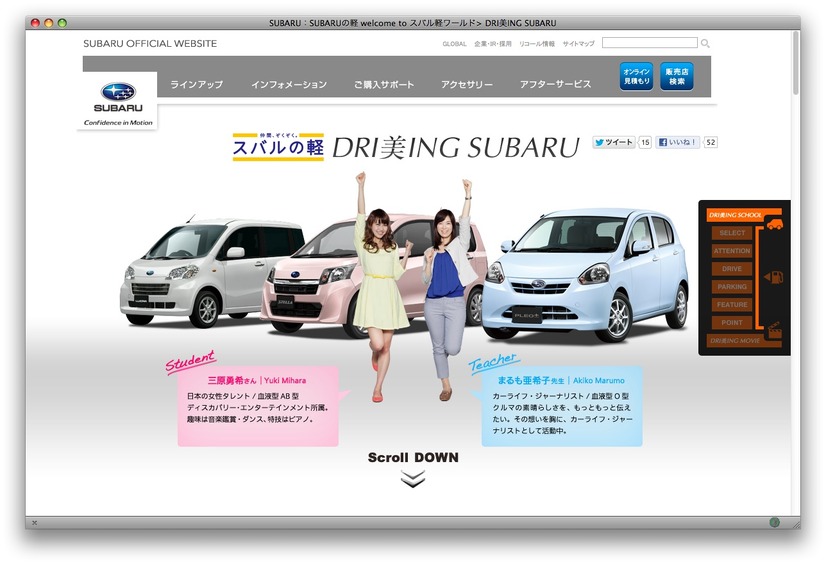The width and height of the screenshot is (826, 564).
Task: Open the 企業・IR・採用 link
Action: click(493, 44)
